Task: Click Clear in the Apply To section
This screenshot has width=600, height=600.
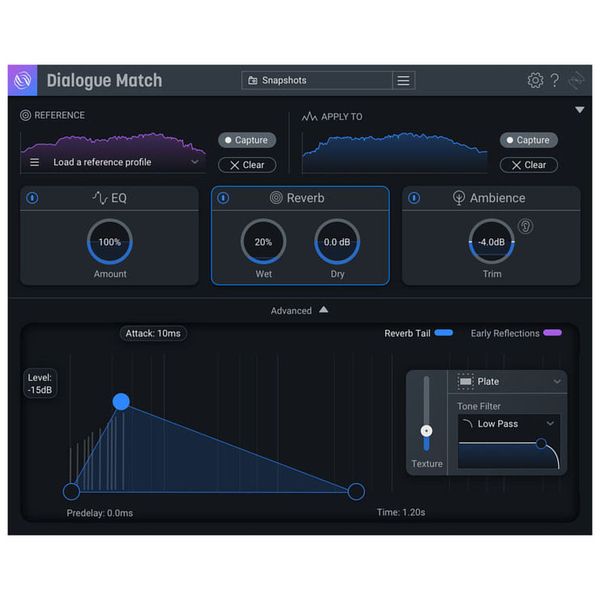Action: (x=528, y=165)
